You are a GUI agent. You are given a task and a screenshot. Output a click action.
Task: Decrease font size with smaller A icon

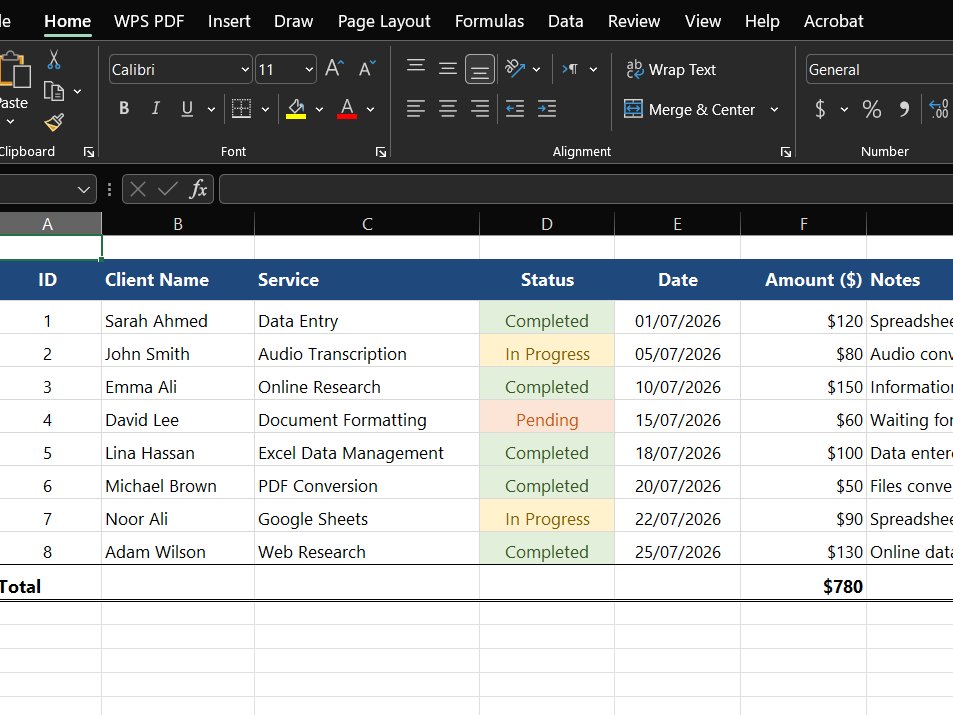pyautogui.click(x=366, y=69)
